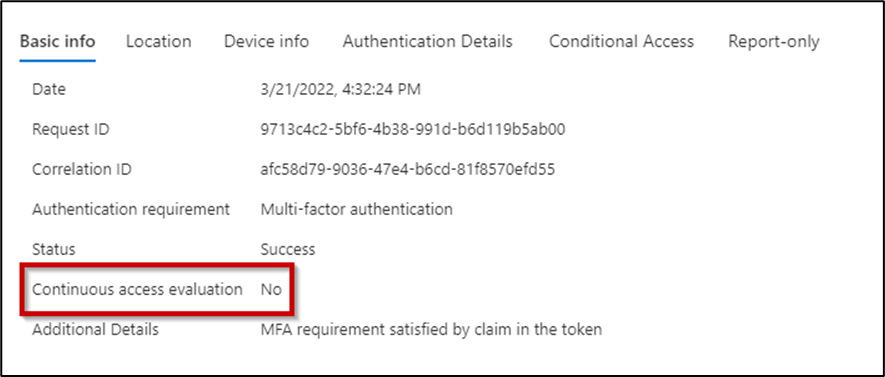This screenshot has height=377, width=885.
Task: Switch to the Basic info tab
Action: (x=58, y=42)
